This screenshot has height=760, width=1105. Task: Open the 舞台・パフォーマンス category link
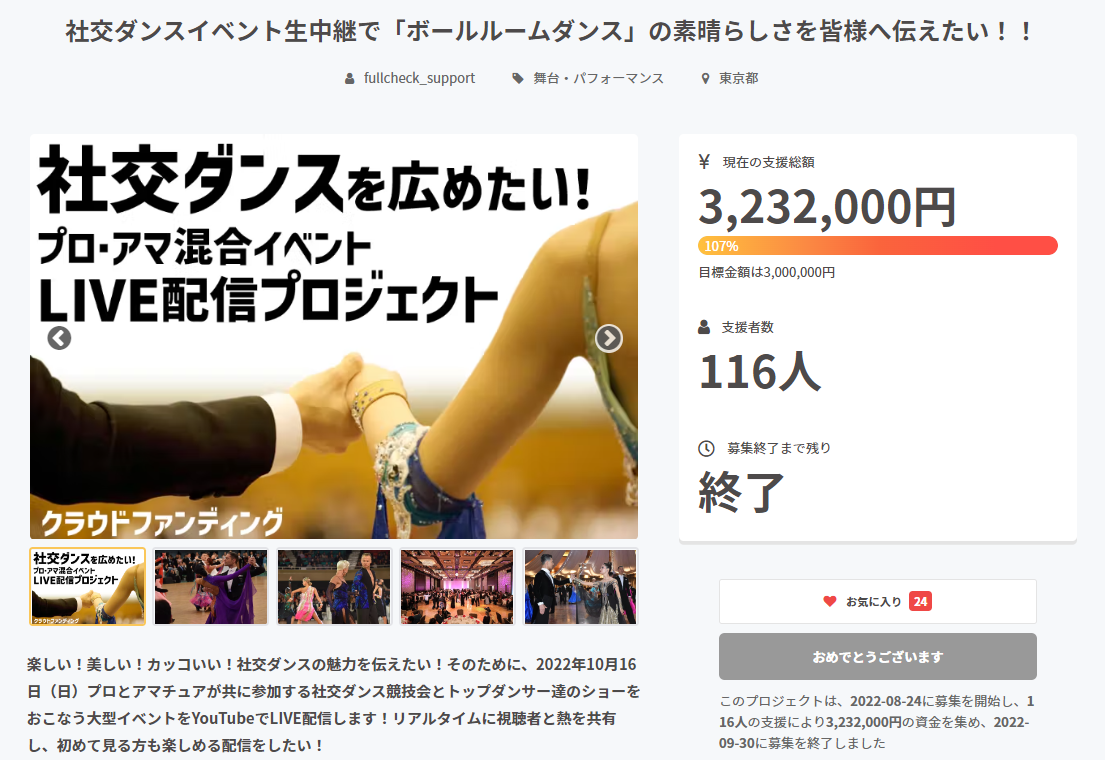pyautogui.click(x=598, y=78)
